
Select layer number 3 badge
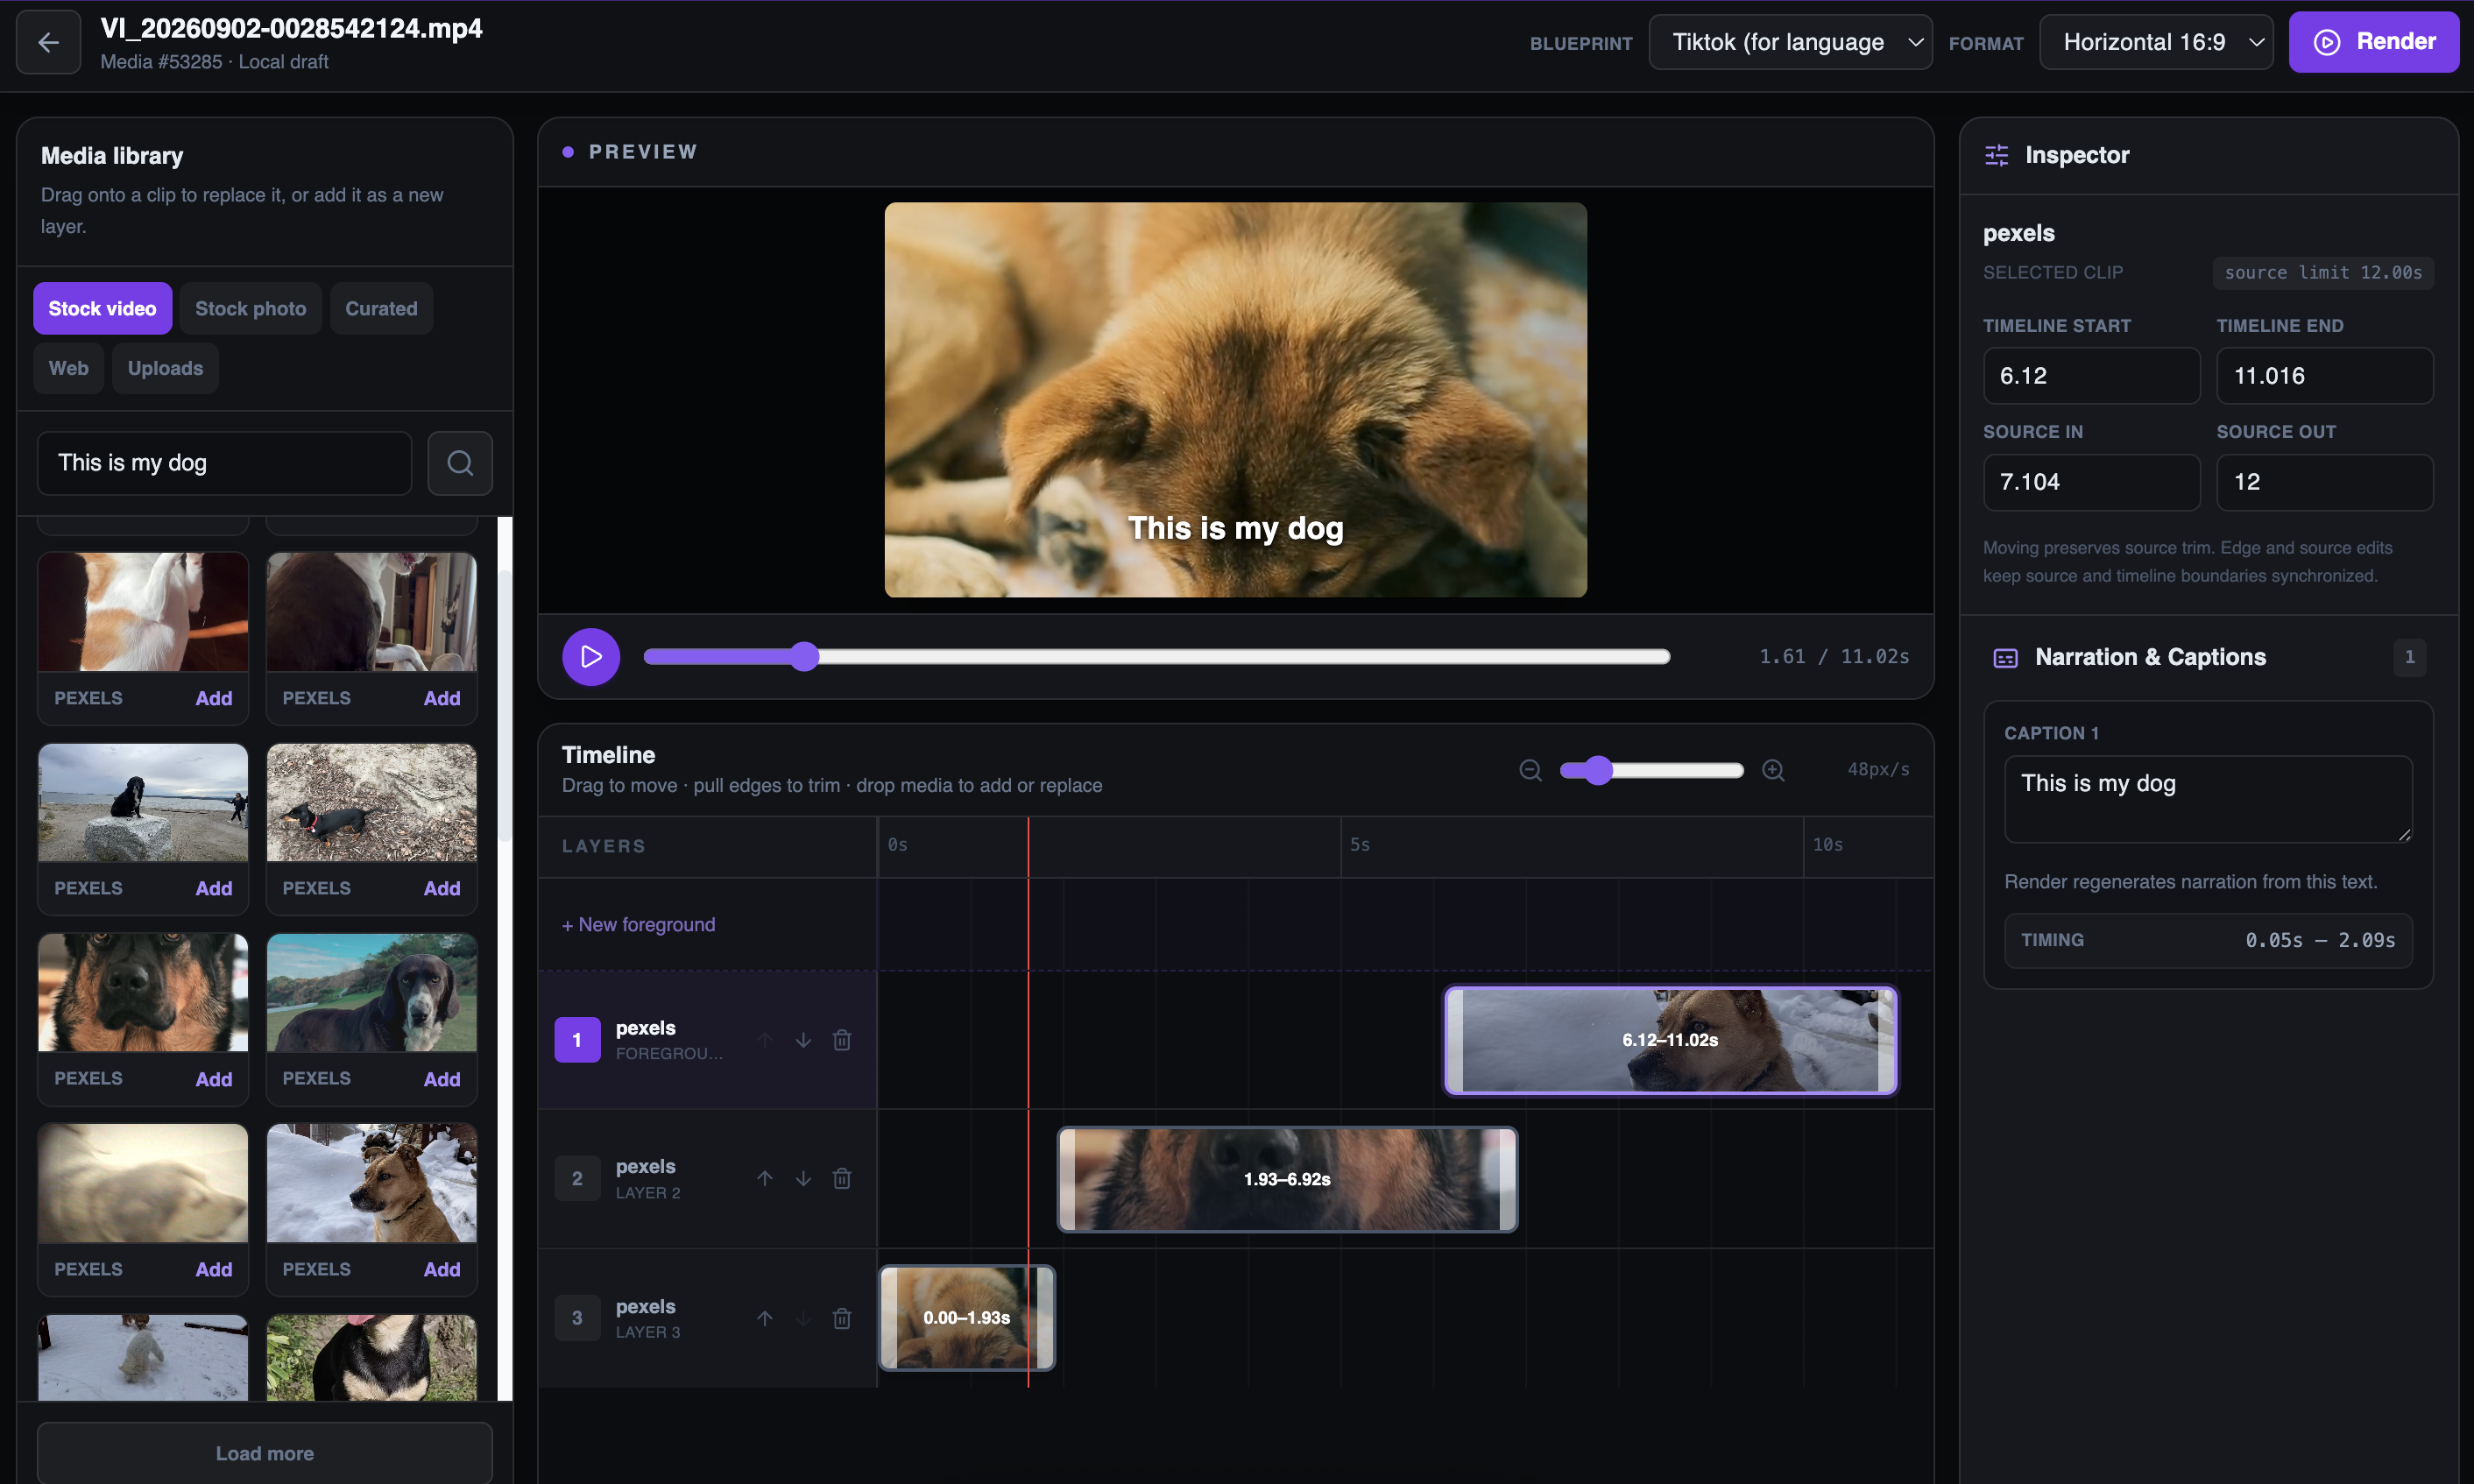(577, 1318)
